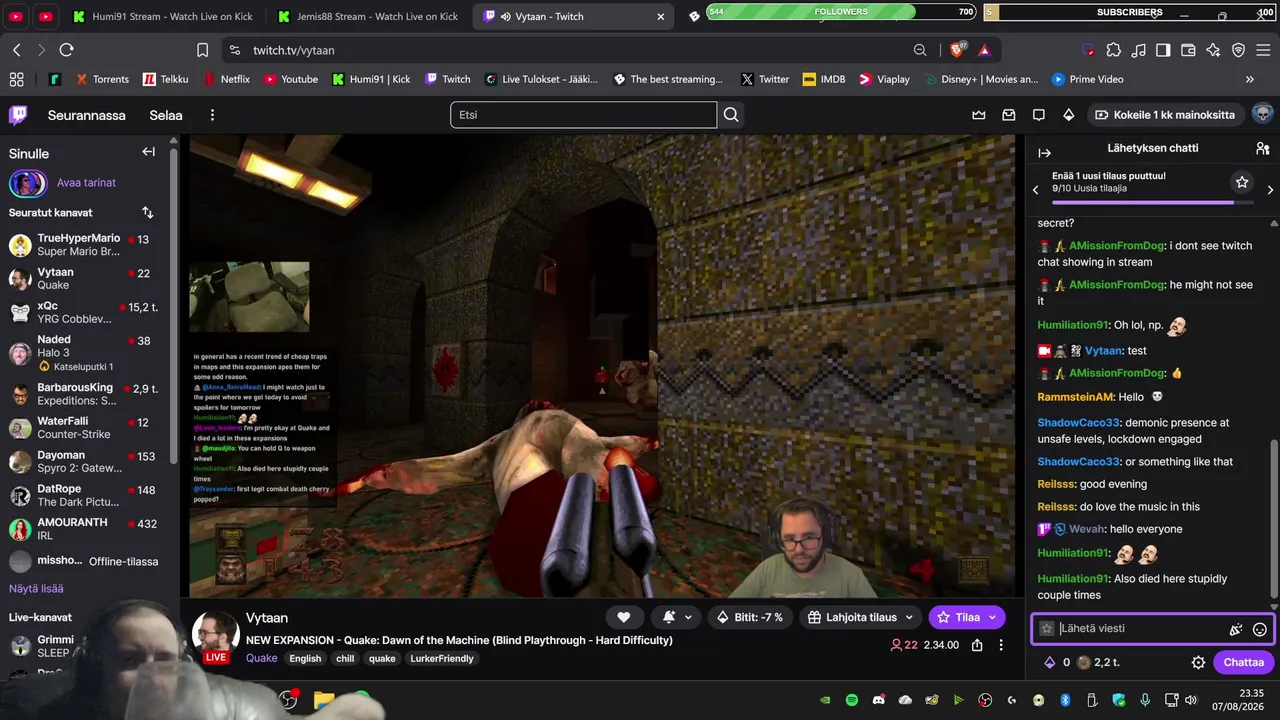Viewport: 1280px width, 720px height.
Task: Open chat community users list
Action: click(x=1262, y=148)
